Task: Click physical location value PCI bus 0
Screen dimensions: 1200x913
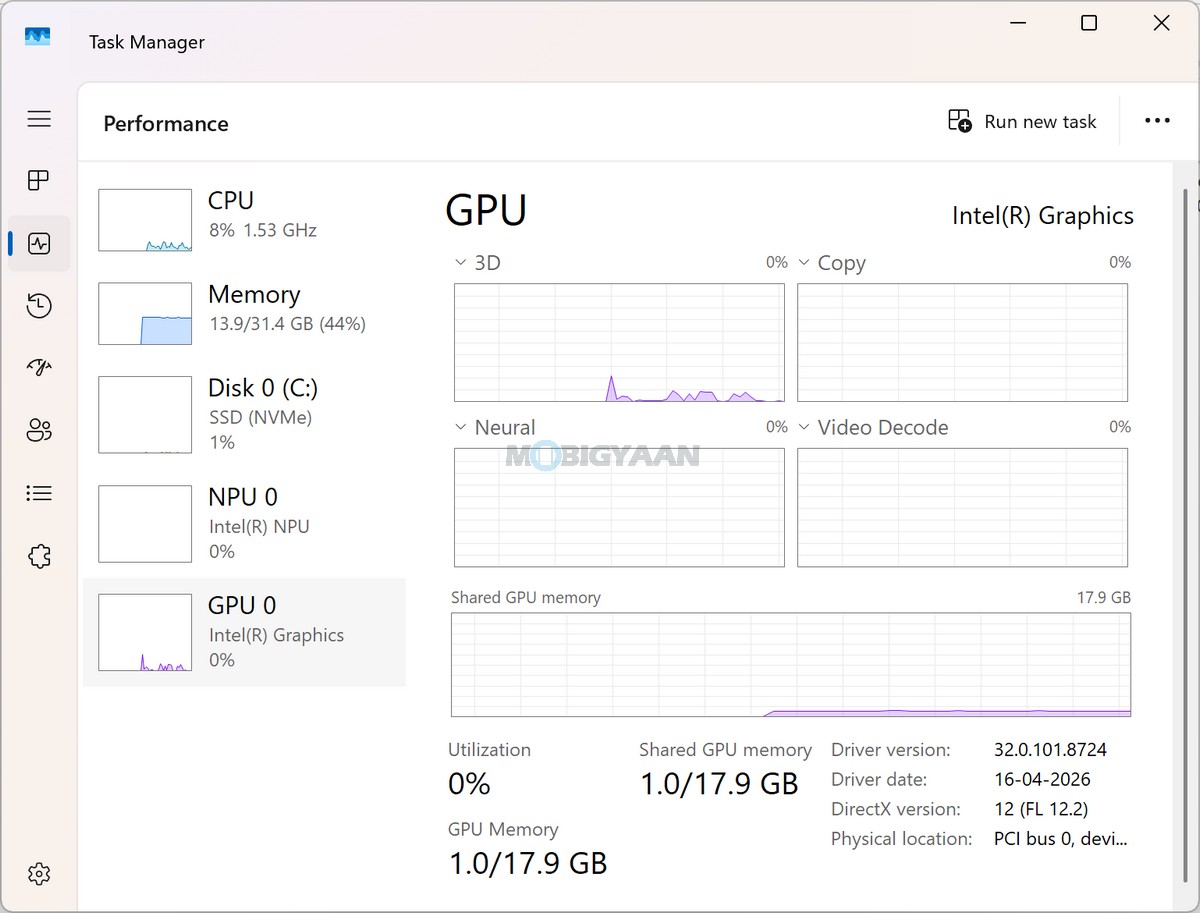Action: [x=1061, y=839]
